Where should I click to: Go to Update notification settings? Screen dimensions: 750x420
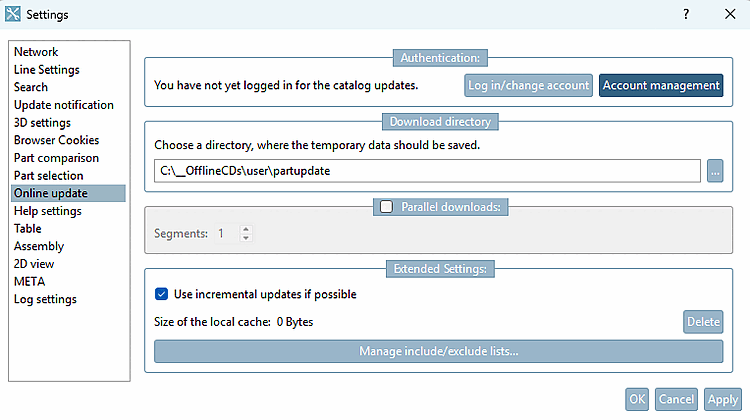(64, 105)
